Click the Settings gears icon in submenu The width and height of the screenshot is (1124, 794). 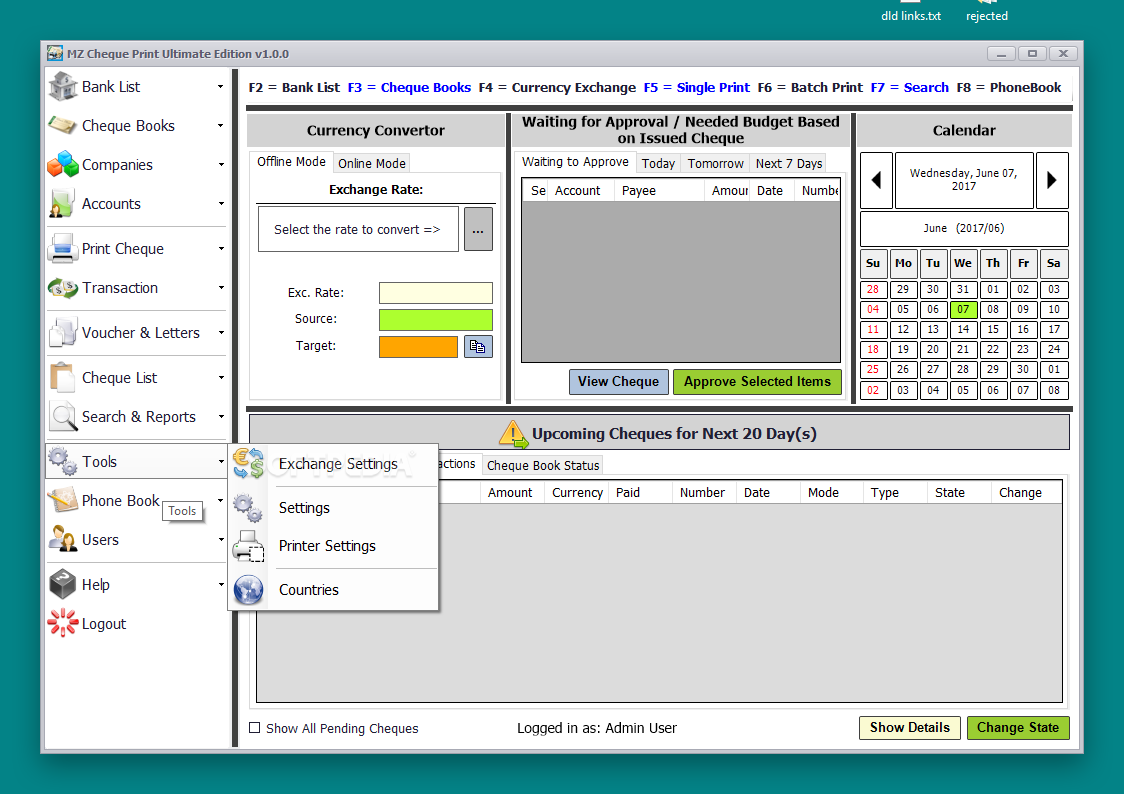tap(248, 507)
